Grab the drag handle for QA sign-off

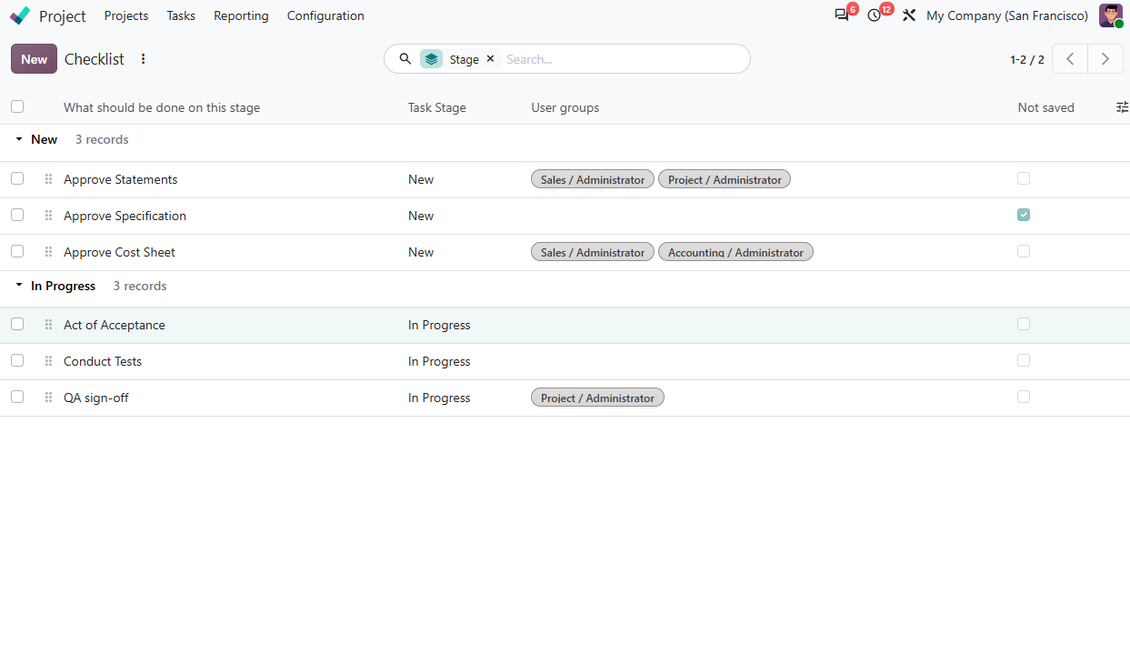[48, 397]
